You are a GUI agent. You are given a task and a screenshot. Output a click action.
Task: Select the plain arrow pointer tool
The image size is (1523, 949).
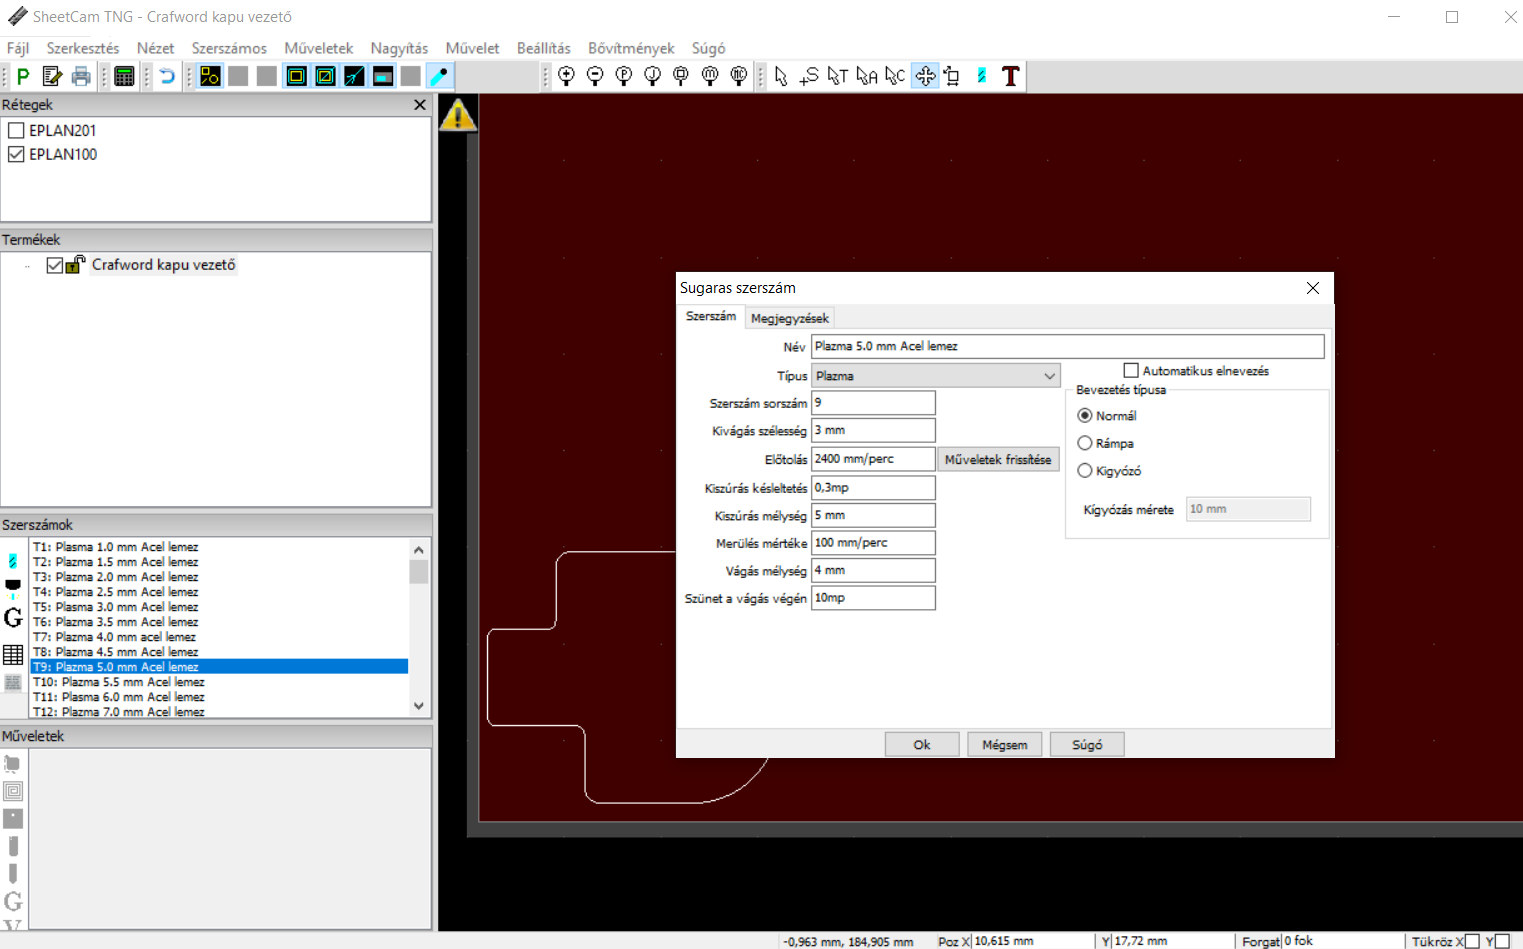coord(781,76)
